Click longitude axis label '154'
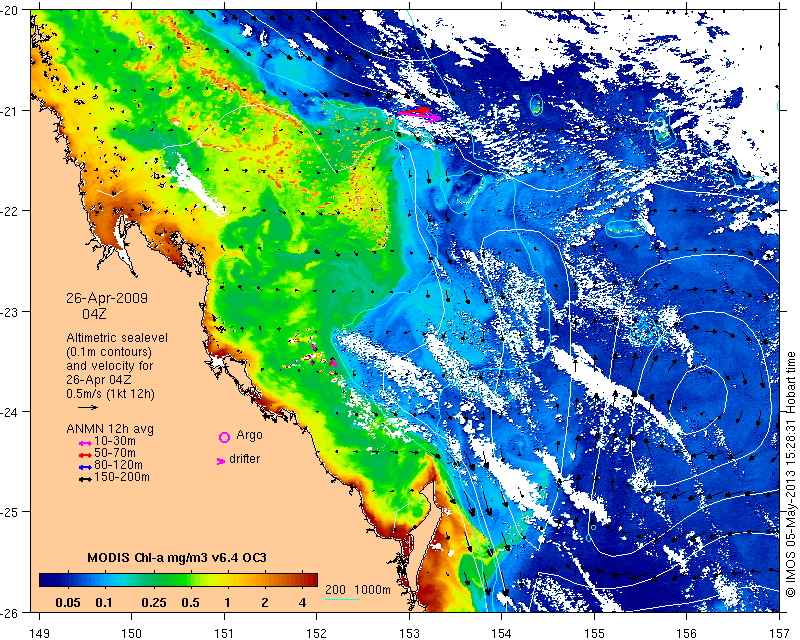This screenshot has height=640, width=800. pyautogui.click(x=502, y=633)
